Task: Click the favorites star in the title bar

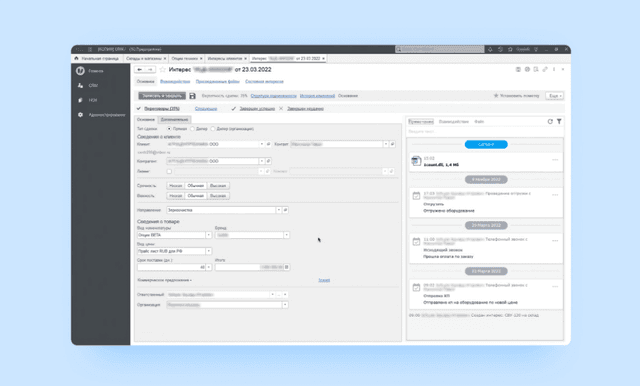Action: click(x=510, y=49)
